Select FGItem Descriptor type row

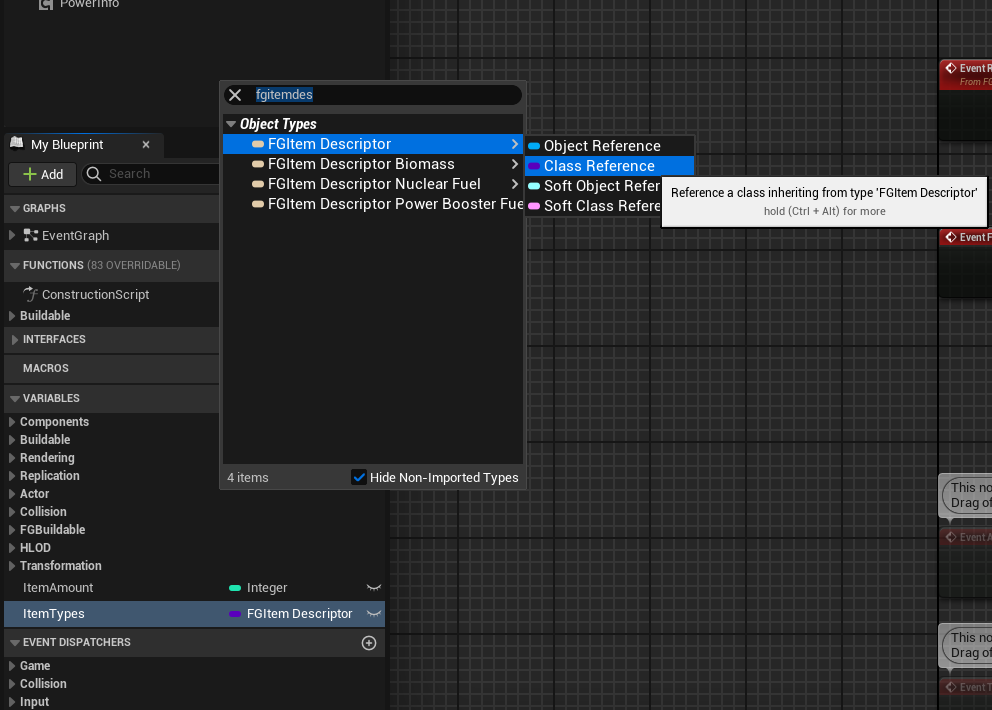[373, 144]
